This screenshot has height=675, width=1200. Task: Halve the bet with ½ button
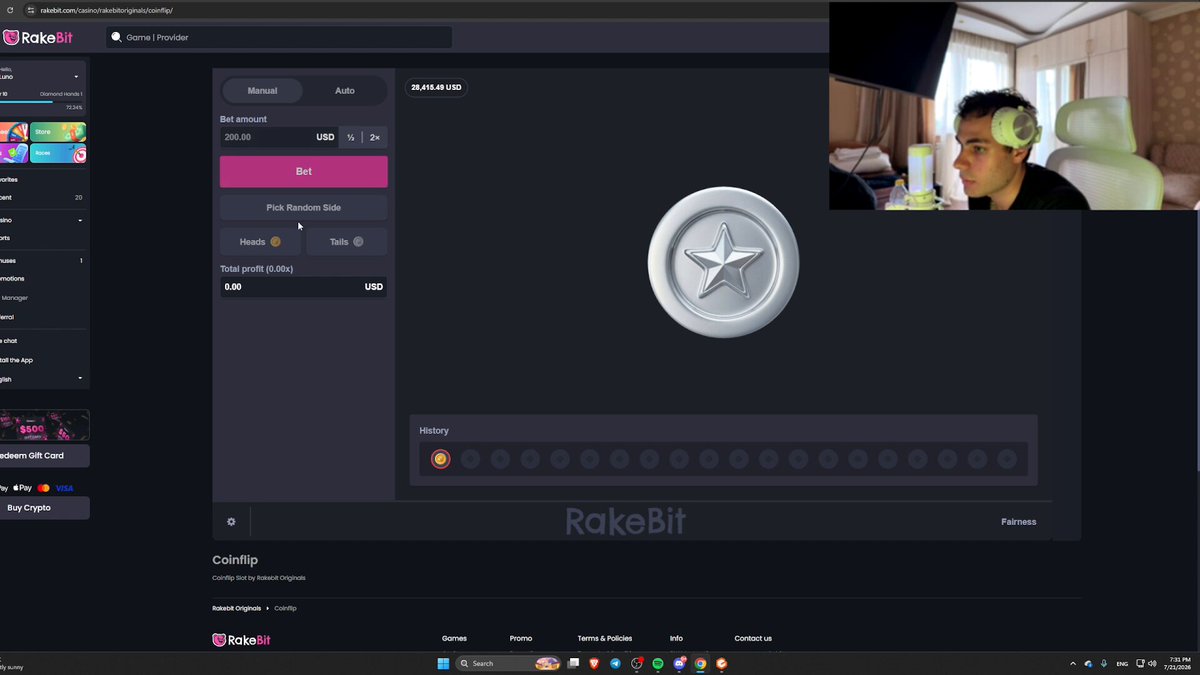point(351,137)
